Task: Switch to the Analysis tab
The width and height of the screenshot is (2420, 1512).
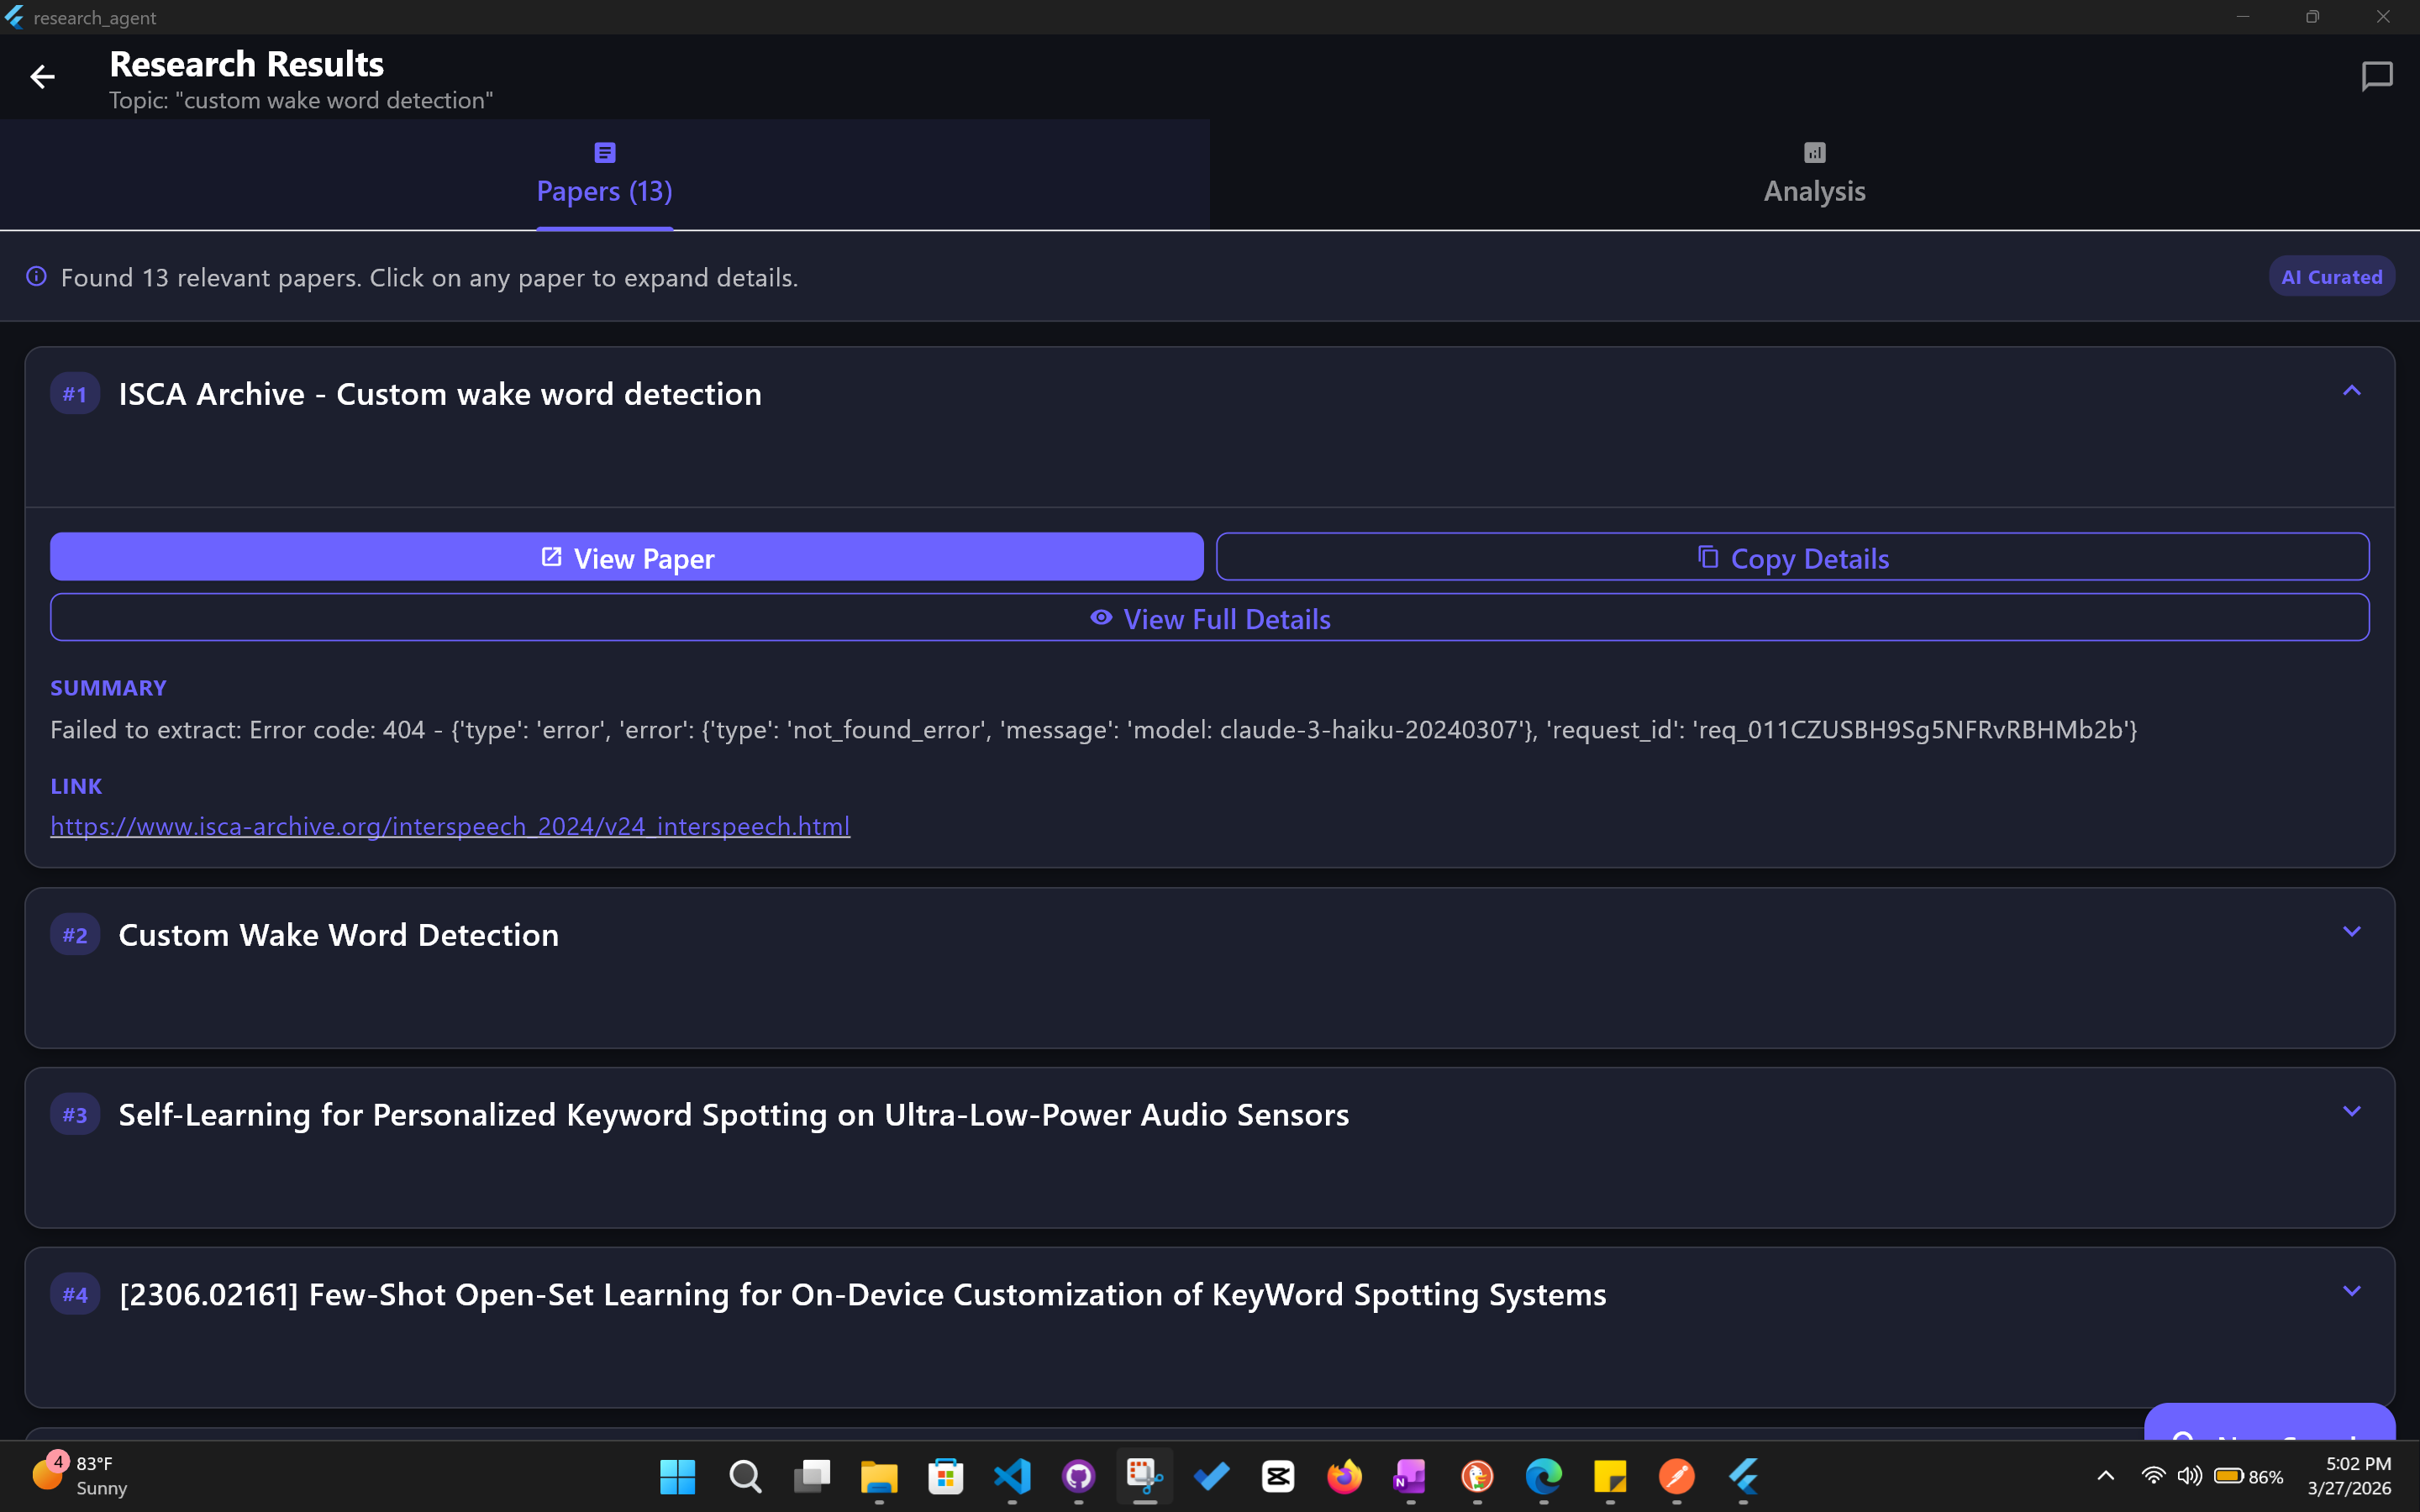Action: (x=1814, y=175)
